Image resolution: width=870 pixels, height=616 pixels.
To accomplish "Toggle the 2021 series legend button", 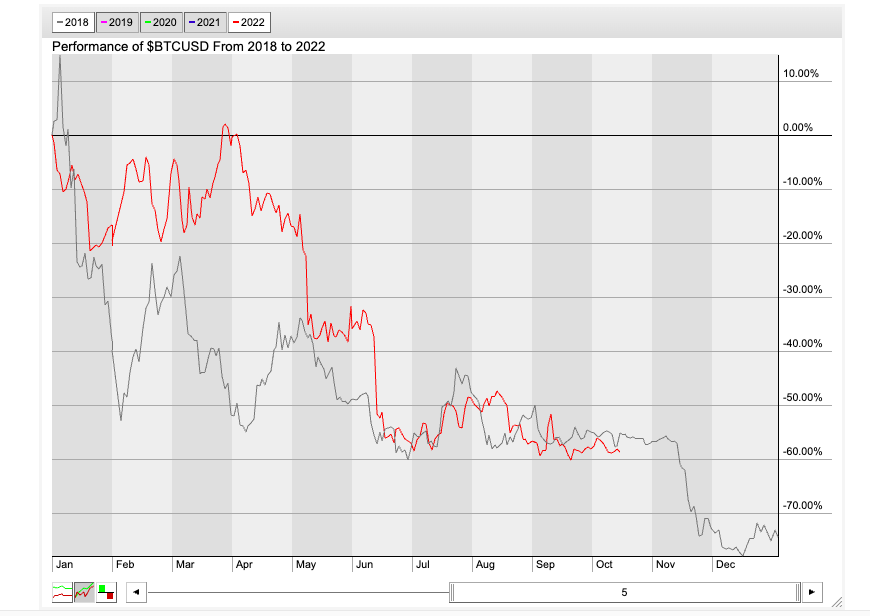I will 205,22.
